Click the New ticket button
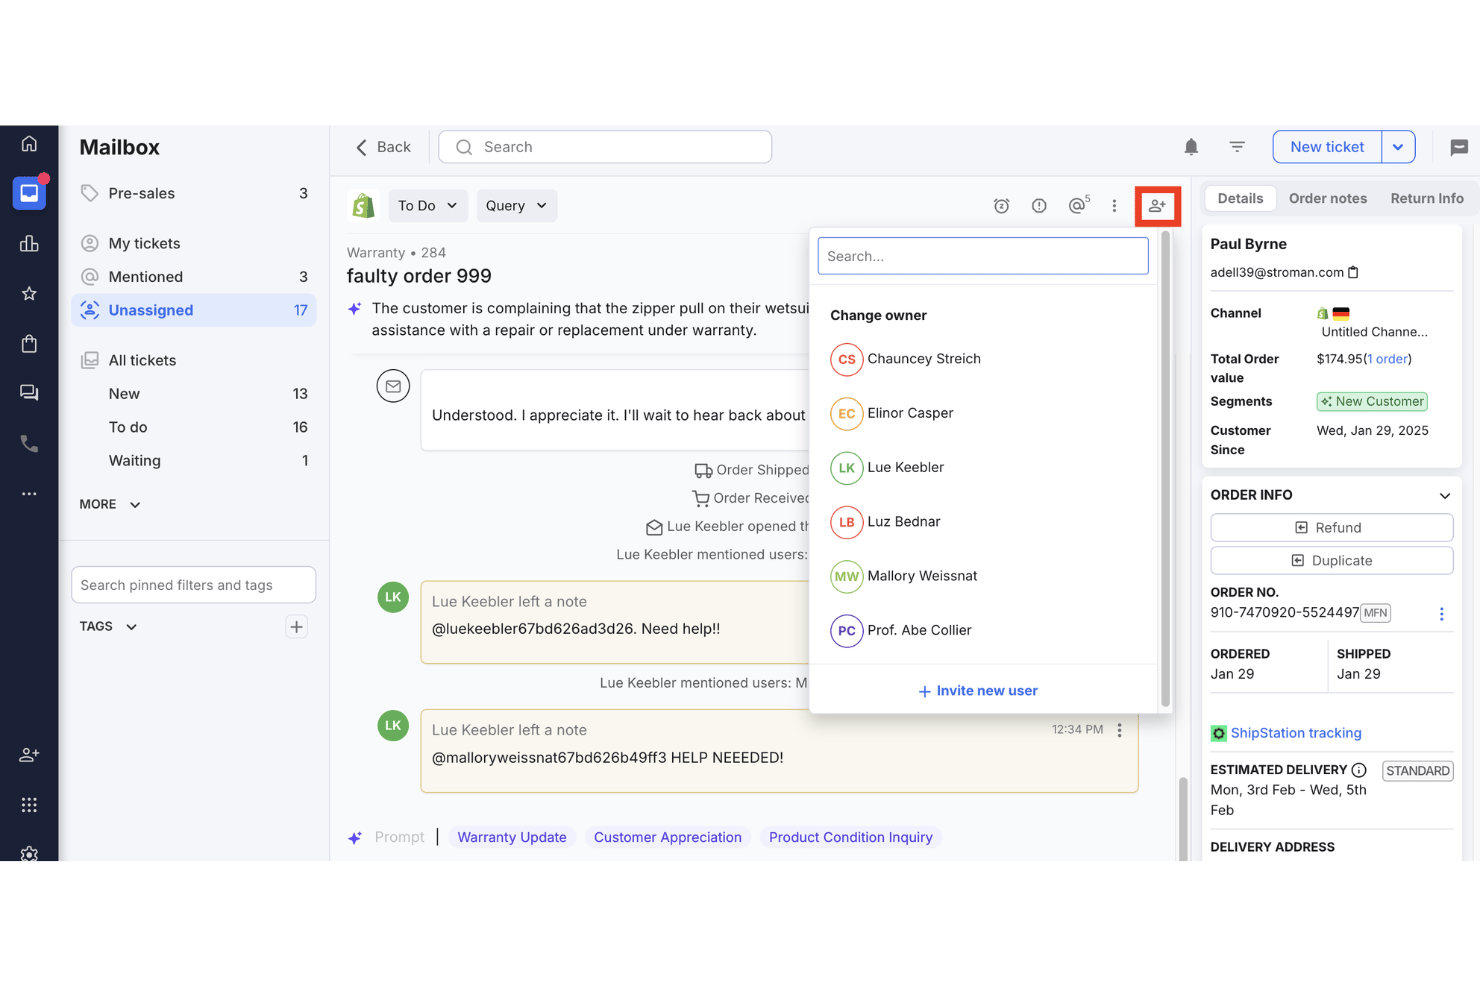Image resolution: width=1480 pixels, height=987 pixels. tap(1327, 147)
